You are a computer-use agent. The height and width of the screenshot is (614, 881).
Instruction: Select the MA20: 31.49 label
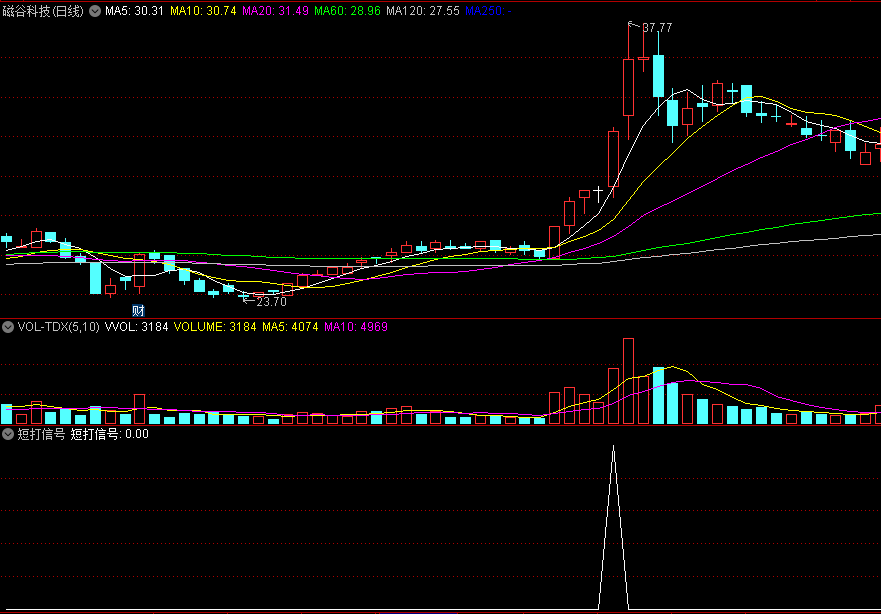click(x=275, y=11)
